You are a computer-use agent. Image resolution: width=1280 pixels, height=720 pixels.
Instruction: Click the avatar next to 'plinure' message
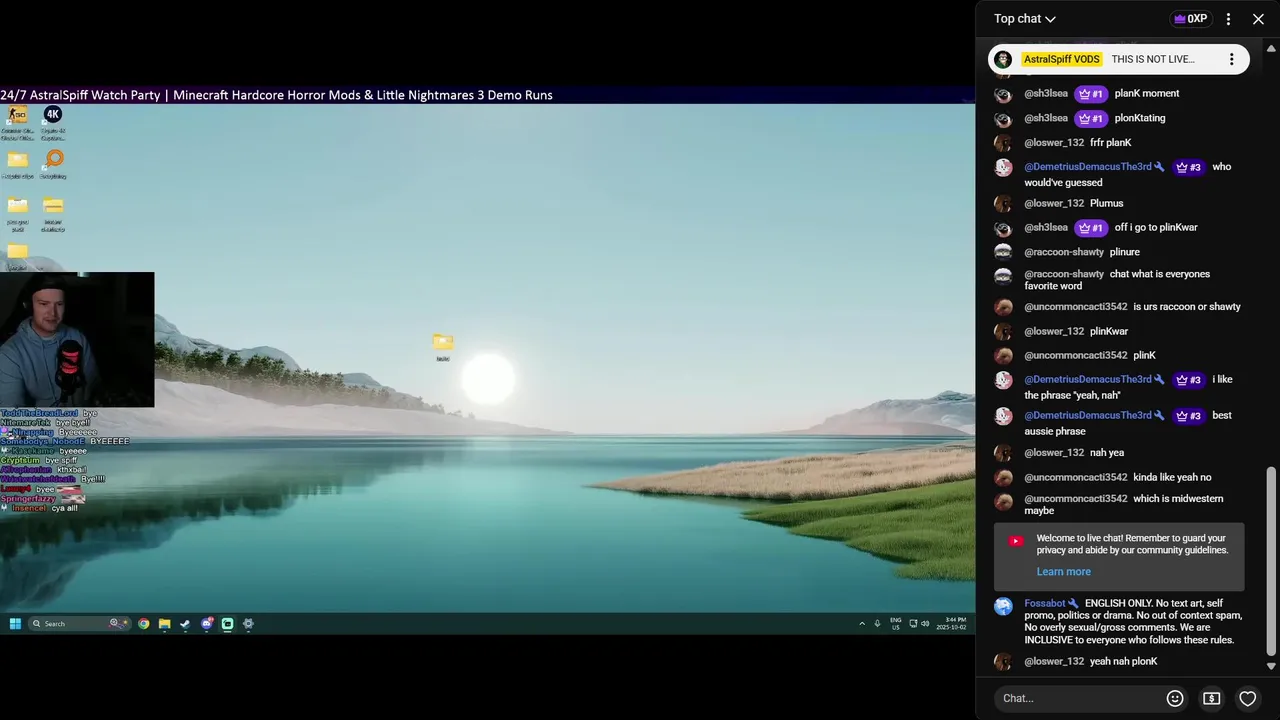click(x=1003, y=253)
